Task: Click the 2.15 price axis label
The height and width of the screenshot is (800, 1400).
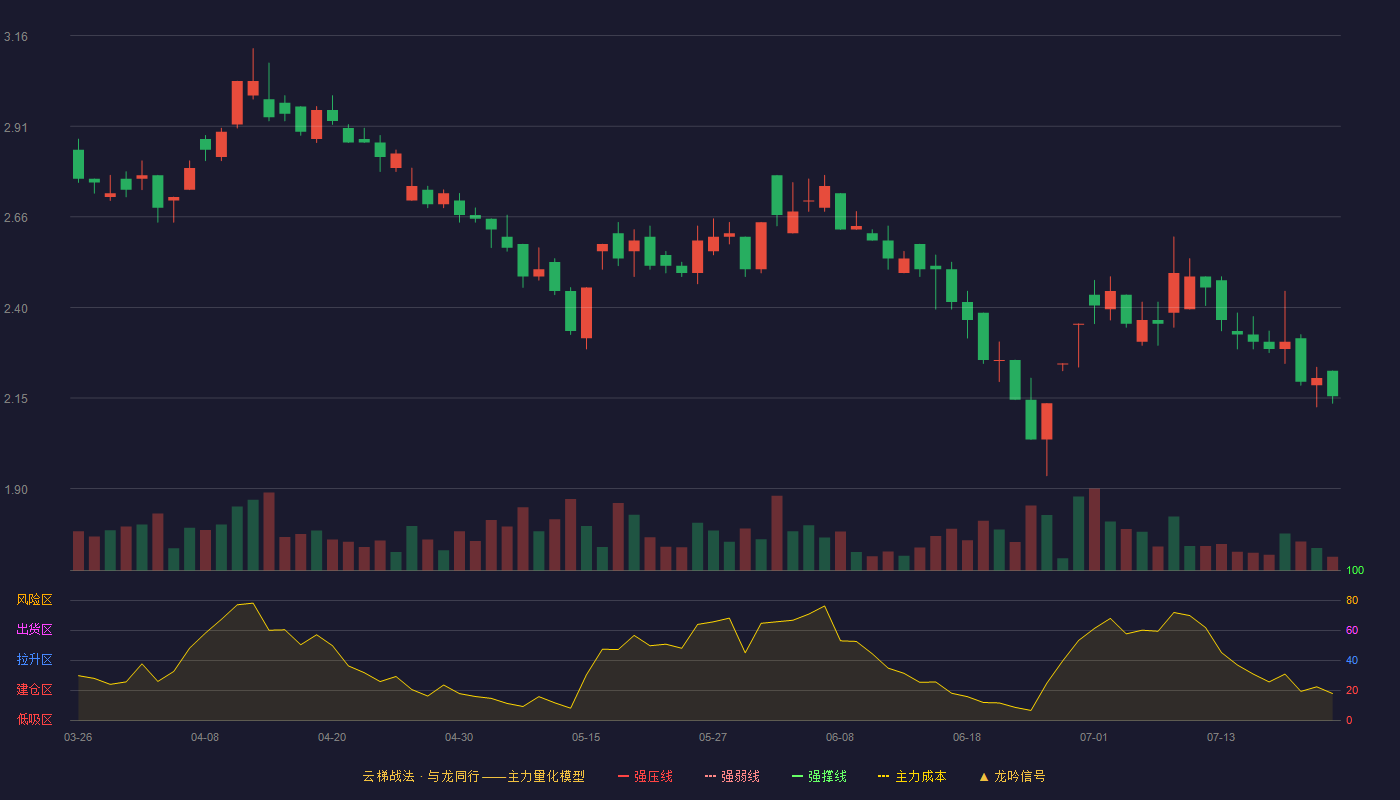Action: 16,399
